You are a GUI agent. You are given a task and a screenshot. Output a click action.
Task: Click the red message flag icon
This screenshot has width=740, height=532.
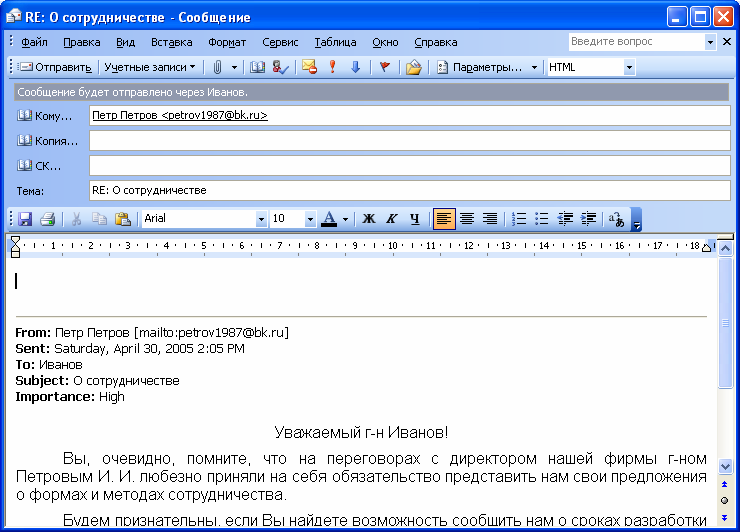click(383, 68)
